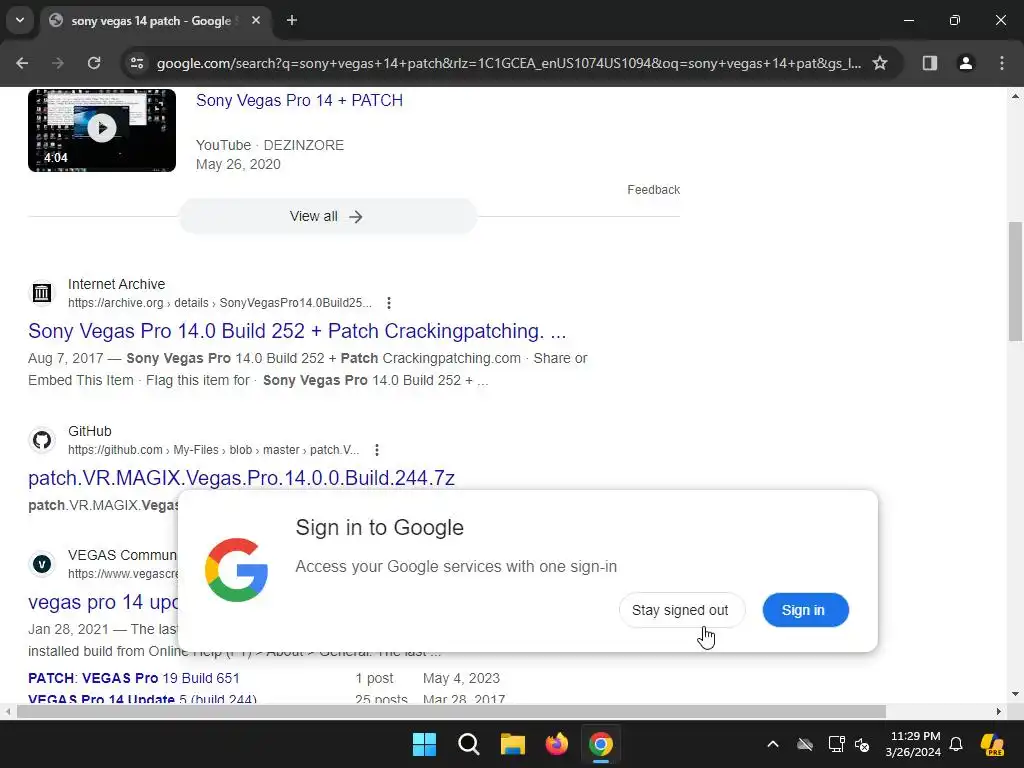1024x768 pixels.
Task: Open site information icon in address bar
Action: [x=137, y=63]
